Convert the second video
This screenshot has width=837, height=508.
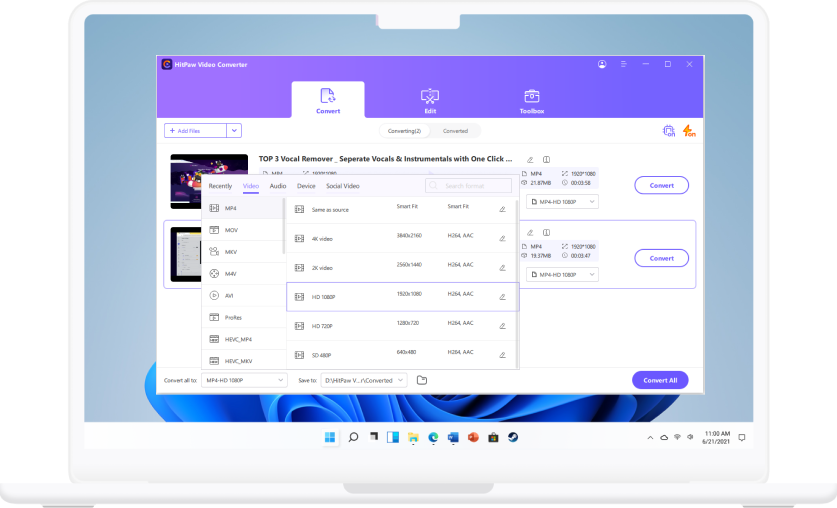coord(661,258)
